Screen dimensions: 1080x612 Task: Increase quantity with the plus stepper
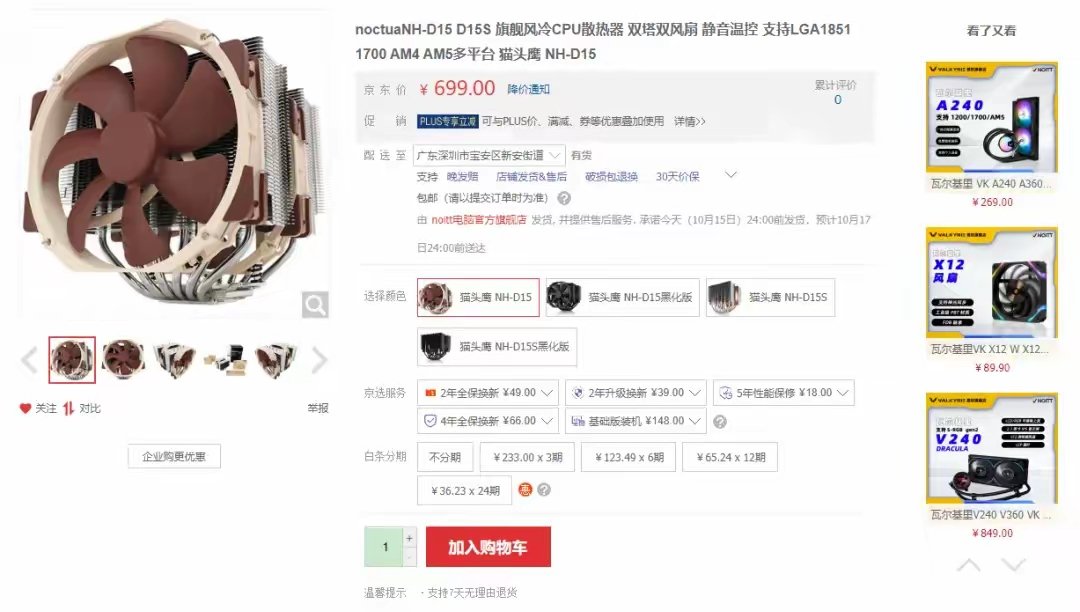click(409, 538)
